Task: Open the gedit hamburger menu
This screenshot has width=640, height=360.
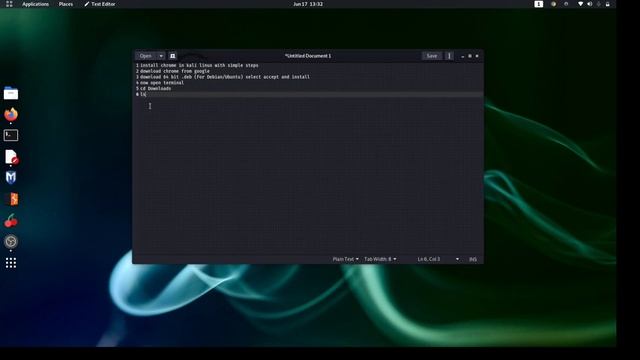Action: (x=449, y=56)
